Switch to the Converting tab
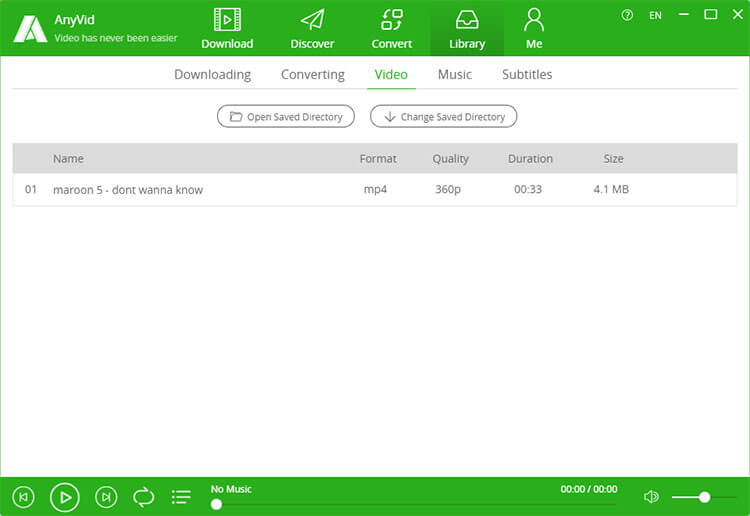Viewport: 750px width, 516px height. click(313, 75)
